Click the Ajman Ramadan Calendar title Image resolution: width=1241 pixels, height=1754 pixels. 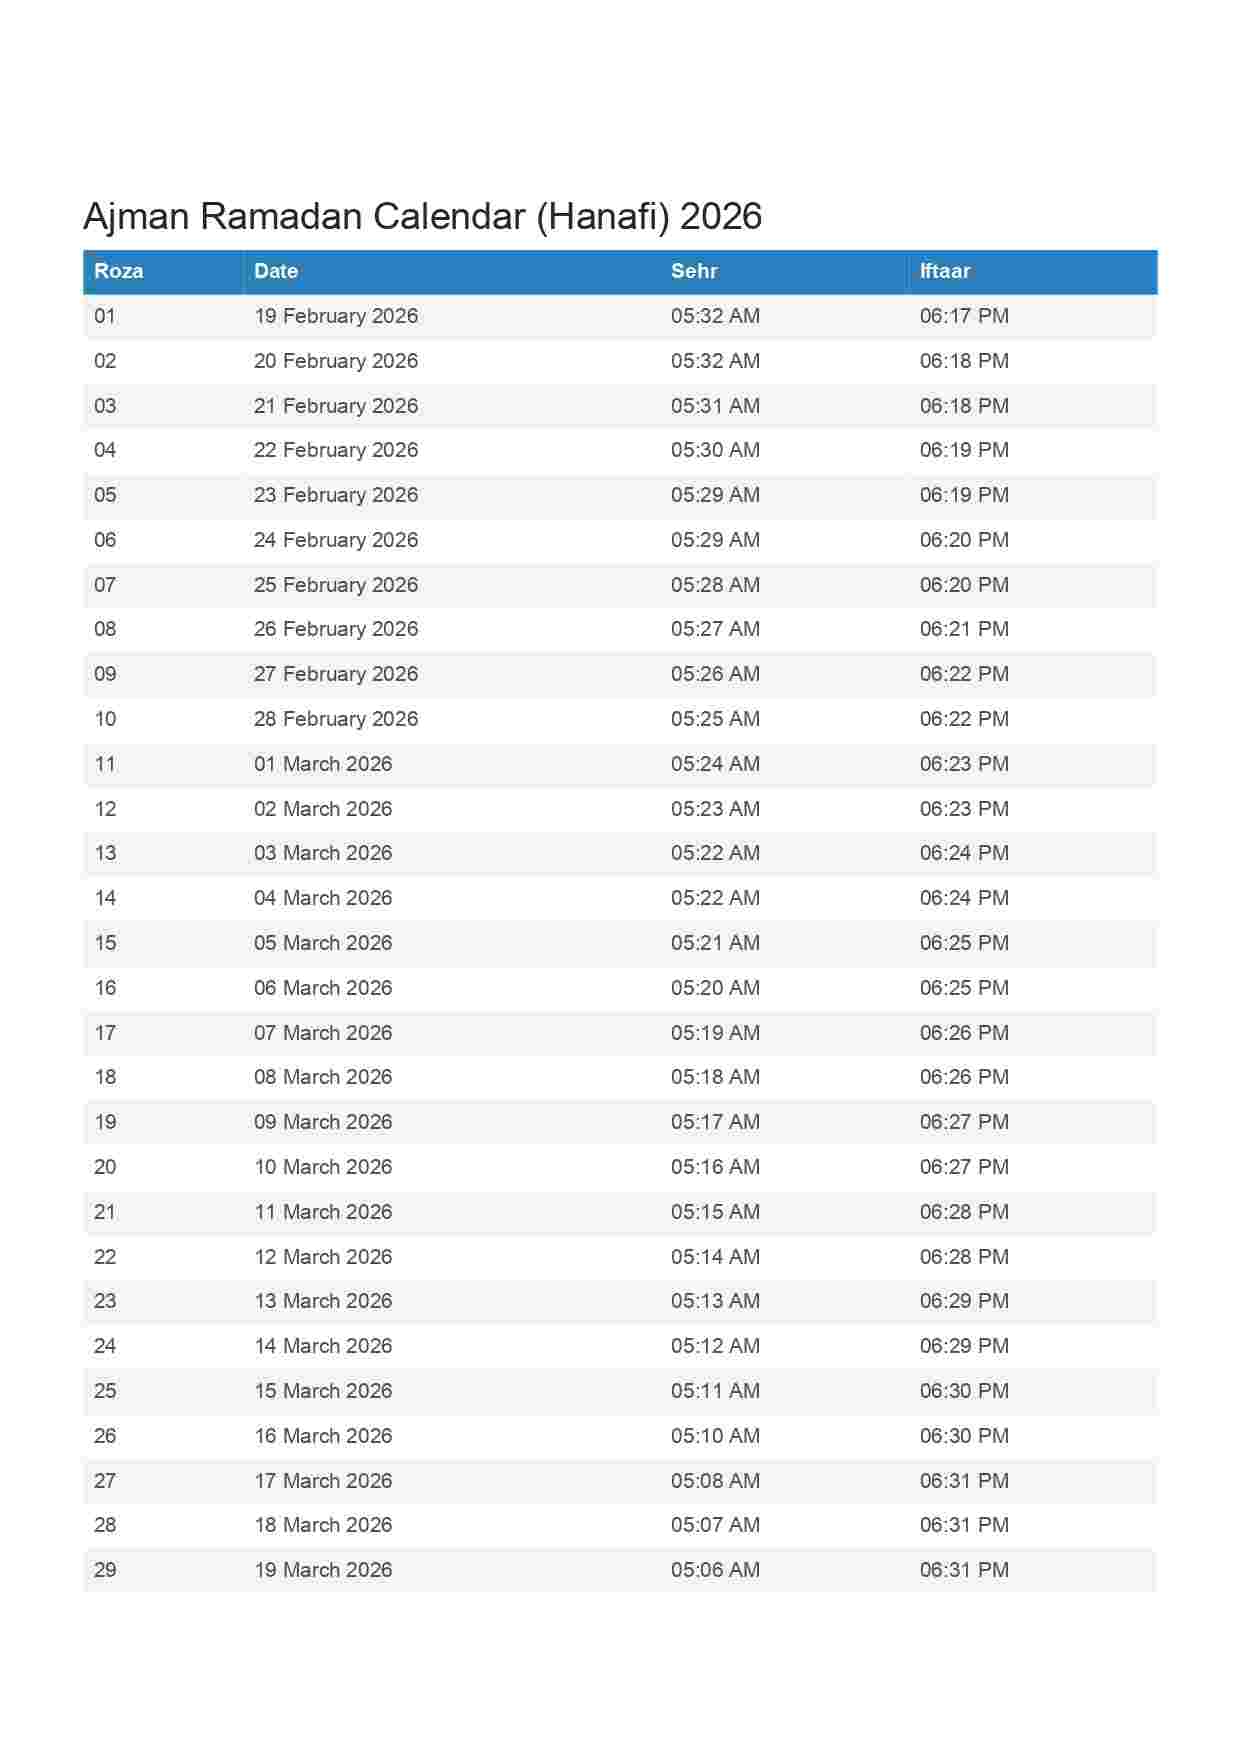tap(422, 216)
